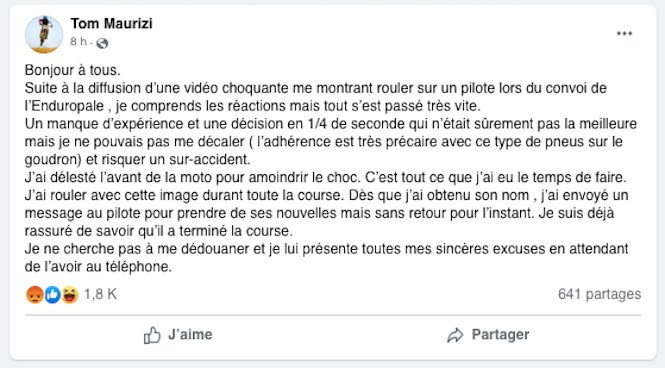Click the arrow icon beside Partager

click(x=455, y=335)
